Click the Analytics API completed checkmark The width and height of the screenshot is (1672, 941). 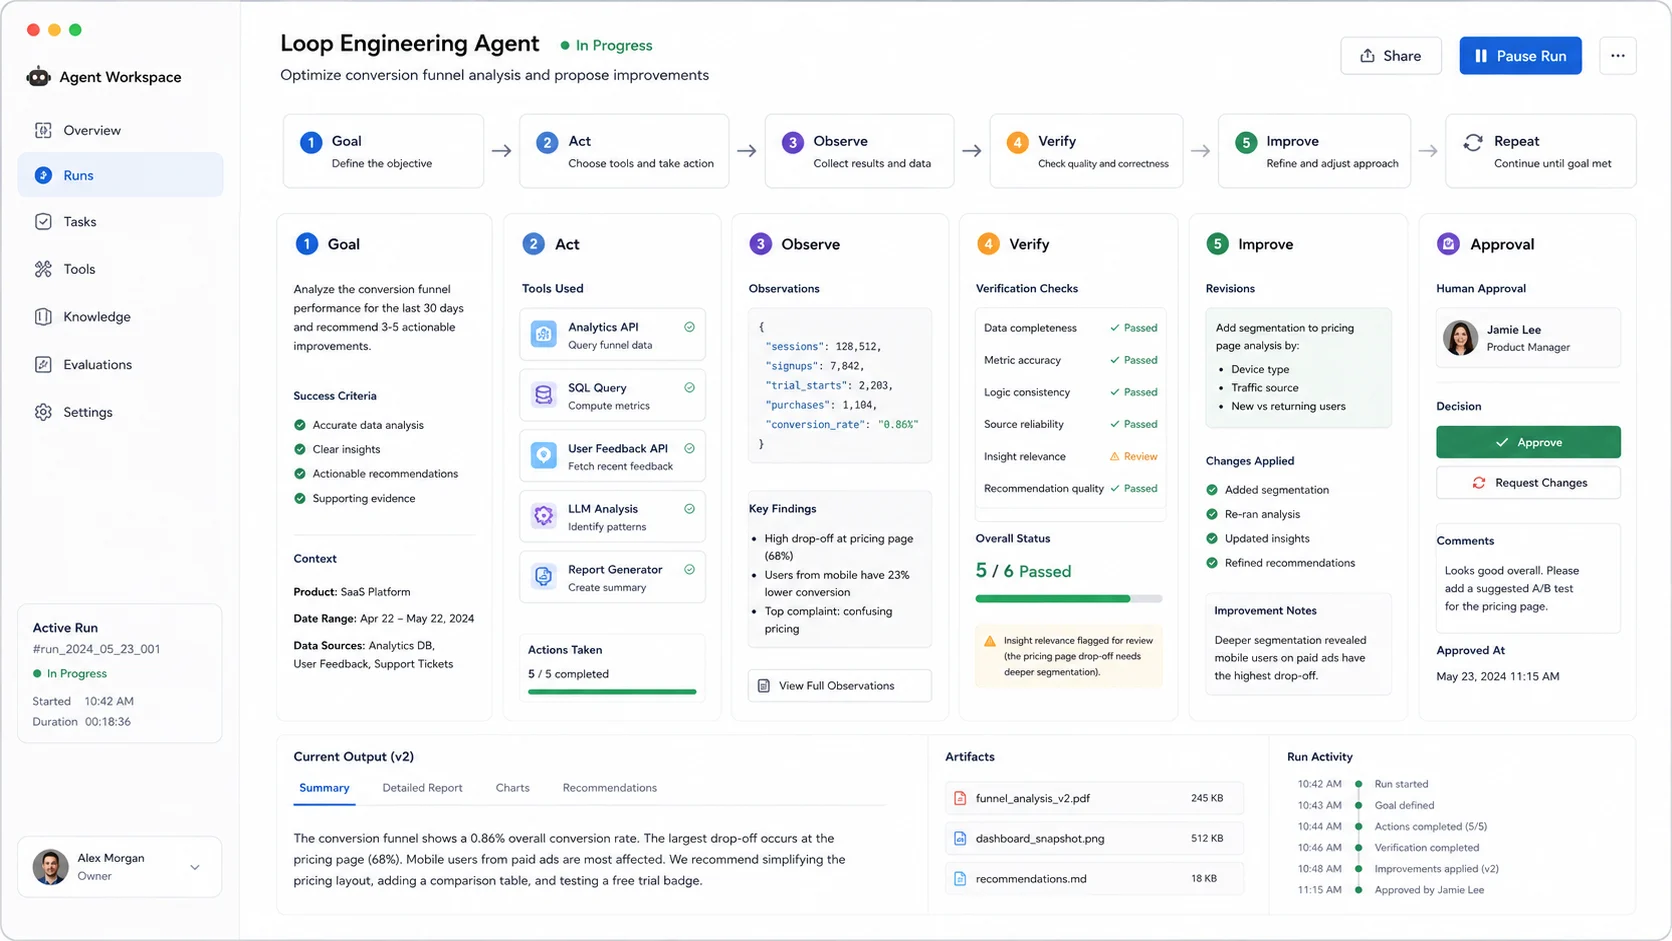click(689, 327)
